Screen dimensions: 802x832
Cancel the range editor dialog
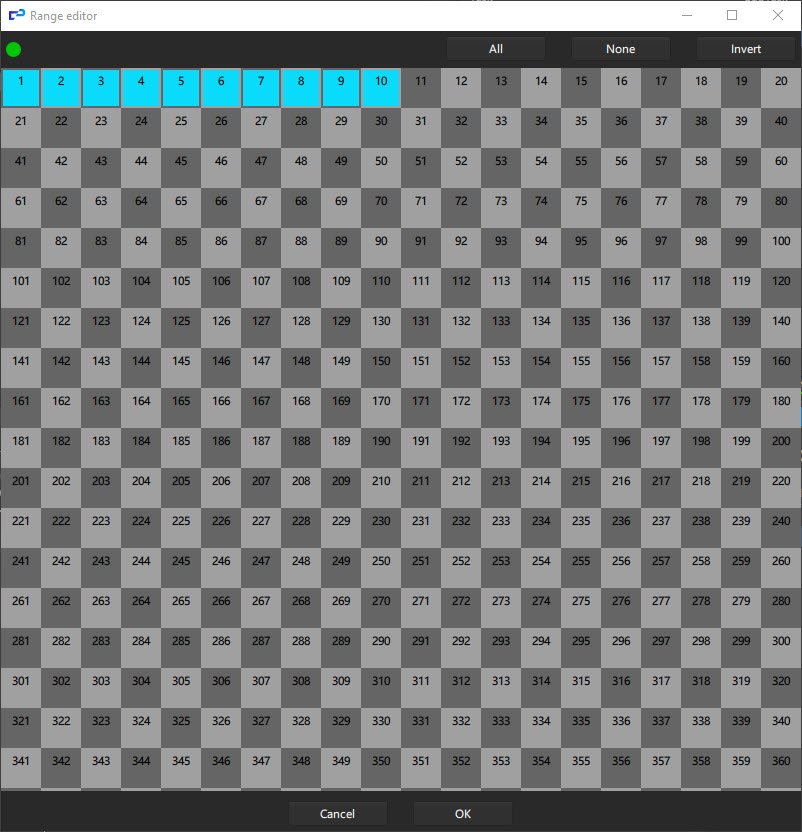click(337, 813)
